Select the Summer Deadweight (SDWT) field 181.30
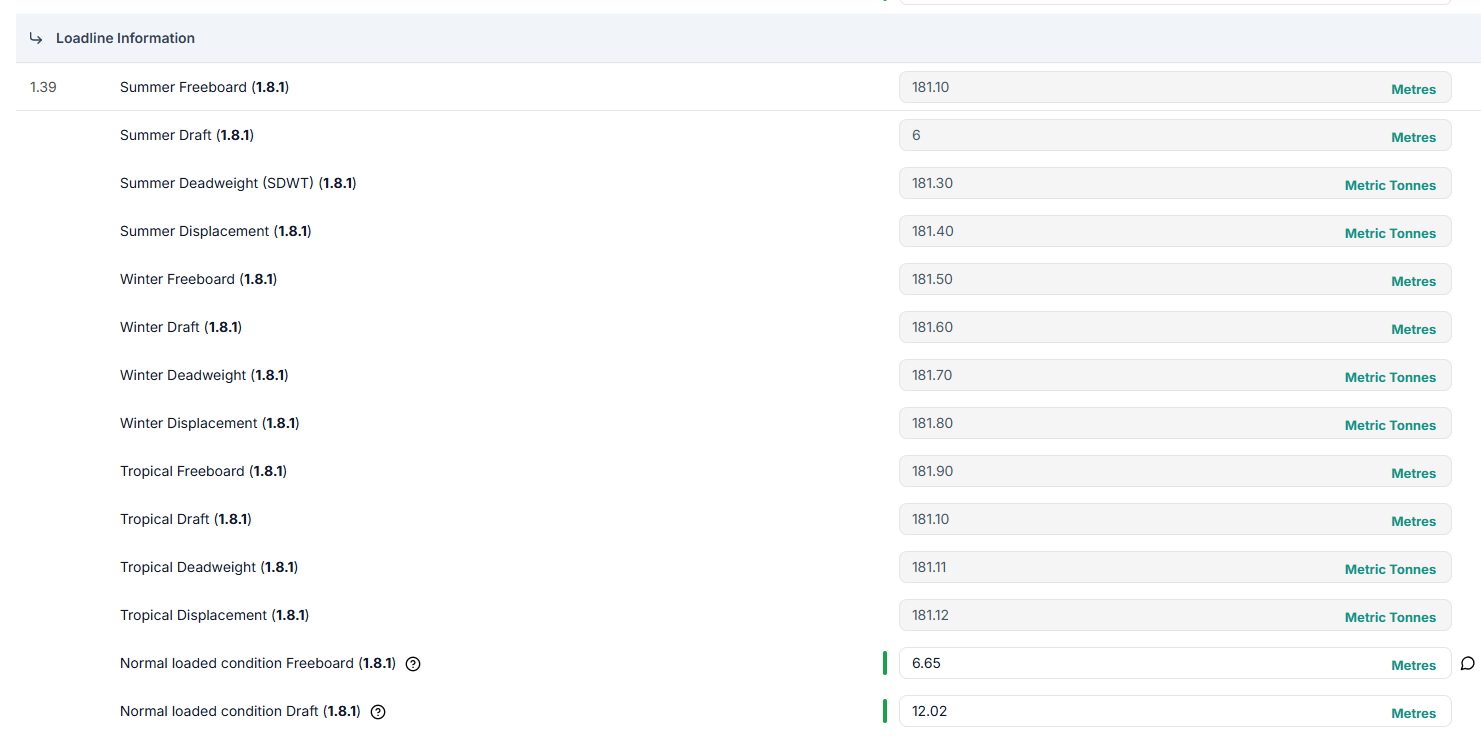1481x736 pixels. point(1175,183)
